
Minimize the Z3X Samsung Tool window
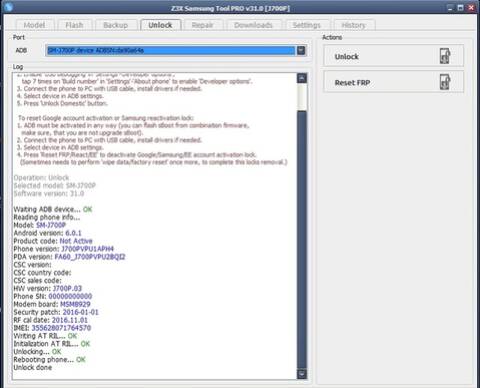(450, 8)
